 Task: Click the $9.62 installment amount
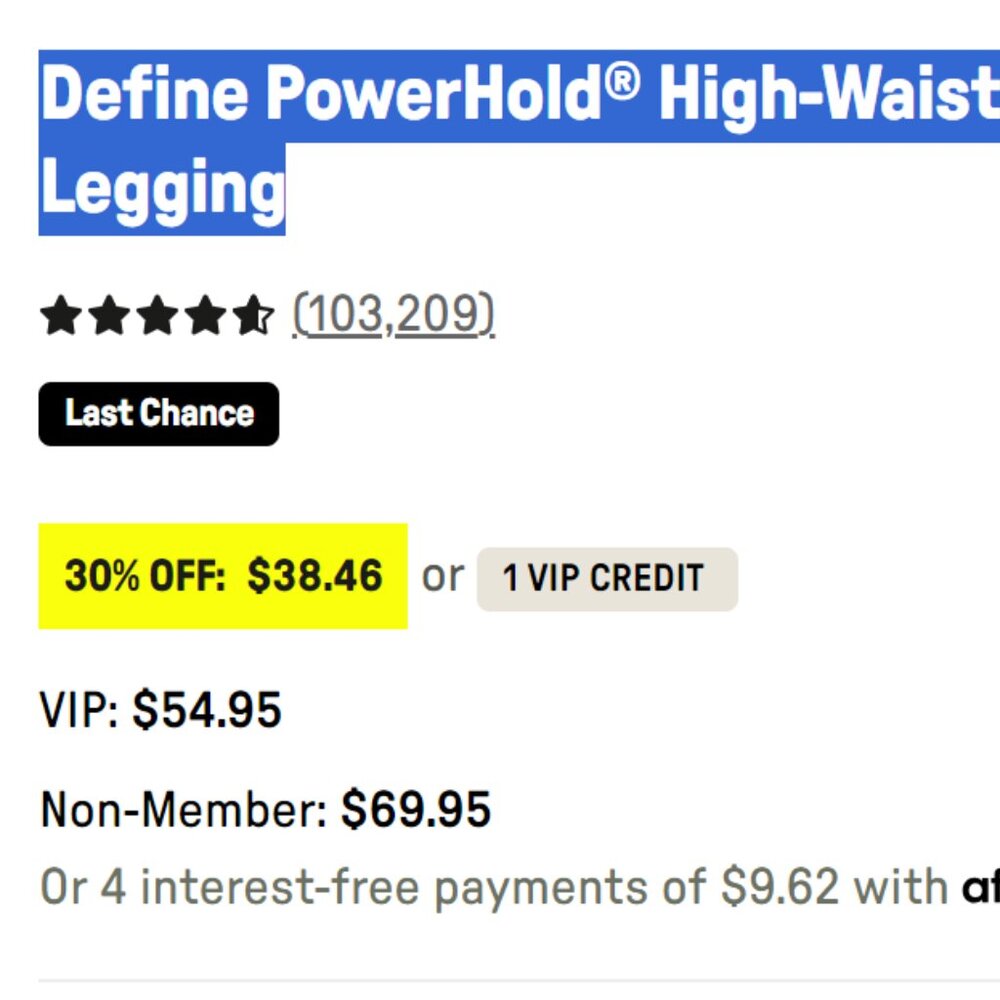pos(780,887)
